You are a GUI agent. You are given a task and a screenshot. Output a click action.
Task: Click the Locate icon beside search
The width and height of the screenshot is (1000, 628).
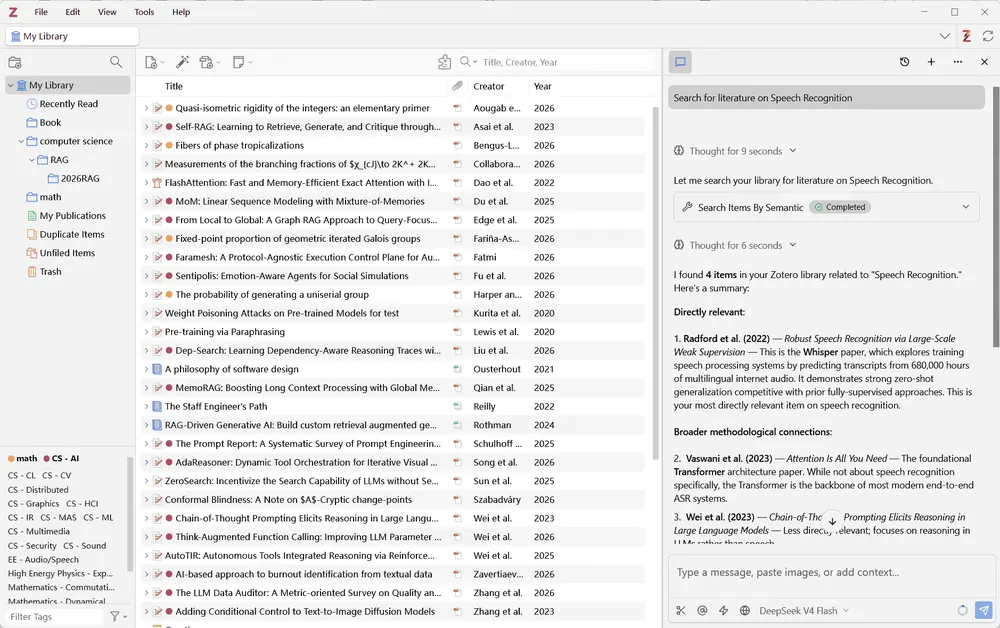(445, 62)
